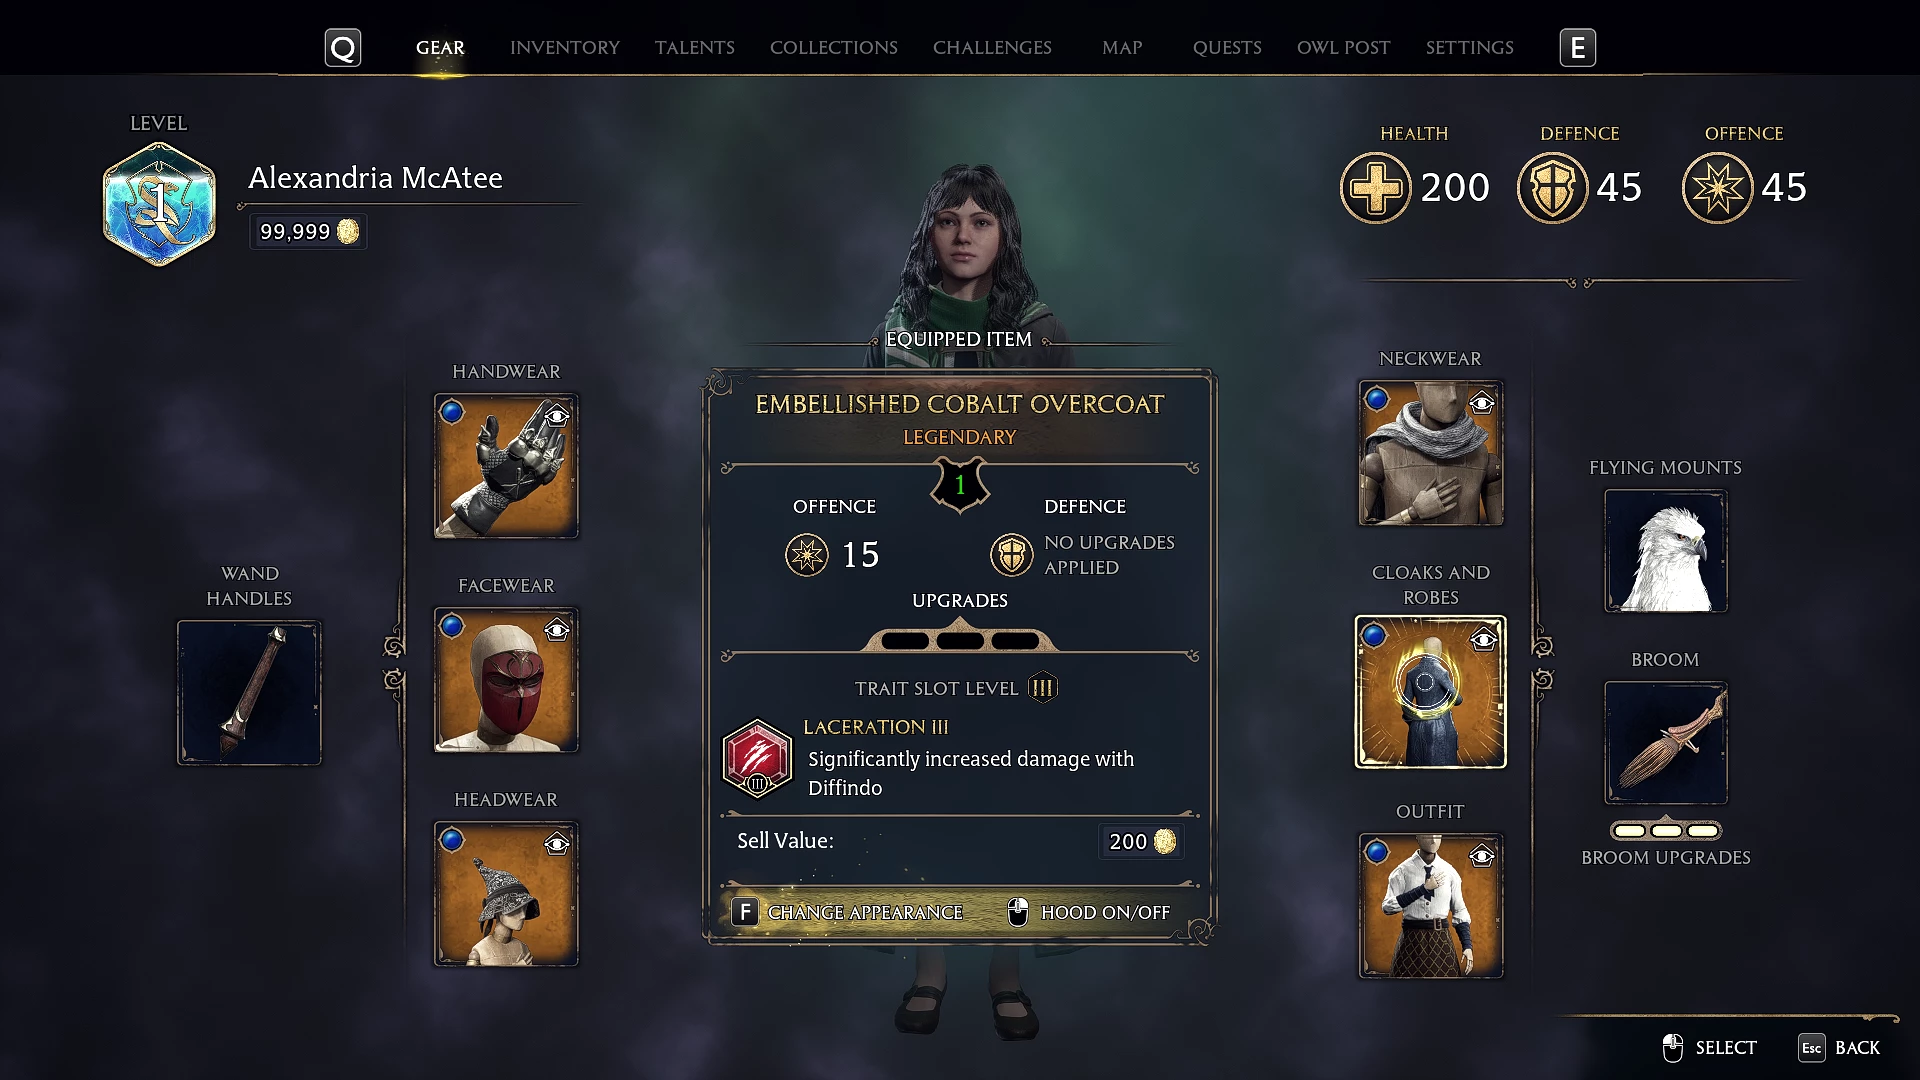Toggle Headwear visibility eye icon

[557, 845]
